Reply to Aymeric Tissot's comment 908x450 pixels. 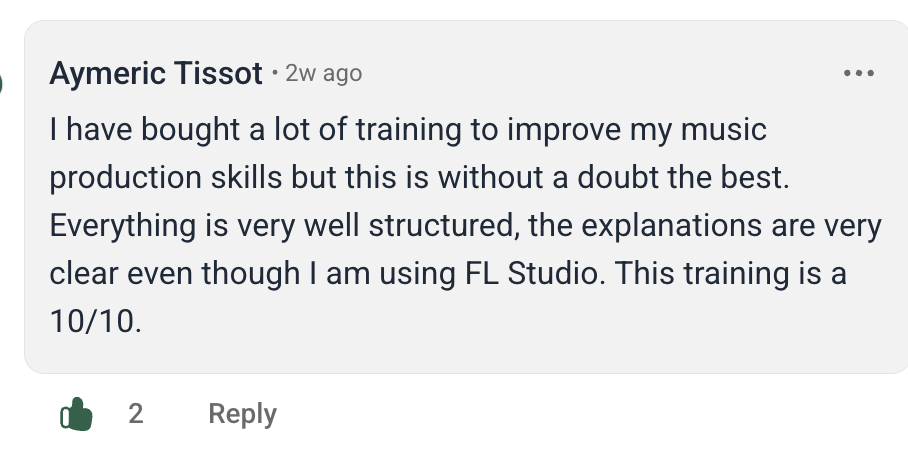click(242, 414)
